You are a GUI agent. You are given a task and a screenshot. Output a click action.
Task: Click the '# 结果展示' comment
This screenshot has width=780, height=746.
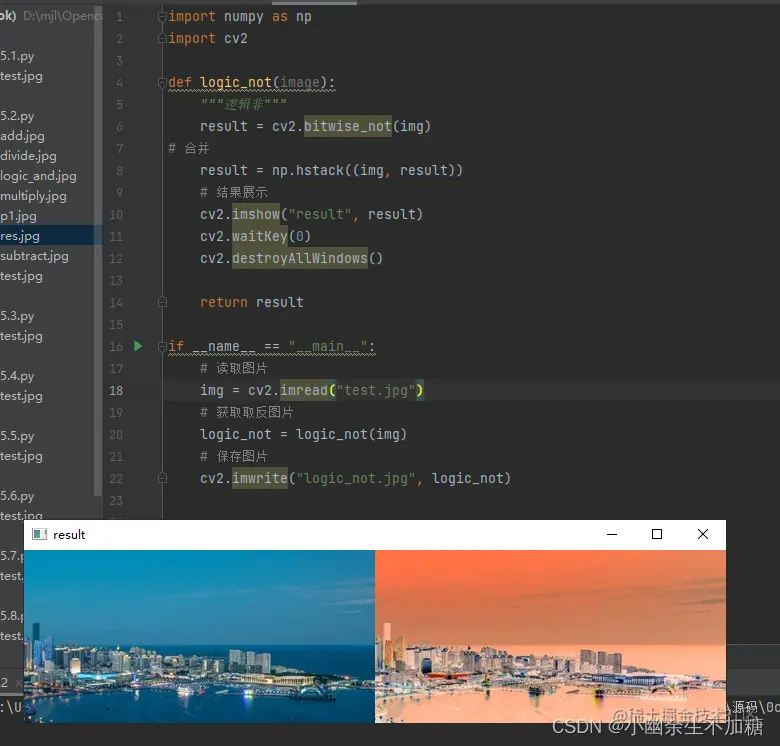tap(234, 192)
